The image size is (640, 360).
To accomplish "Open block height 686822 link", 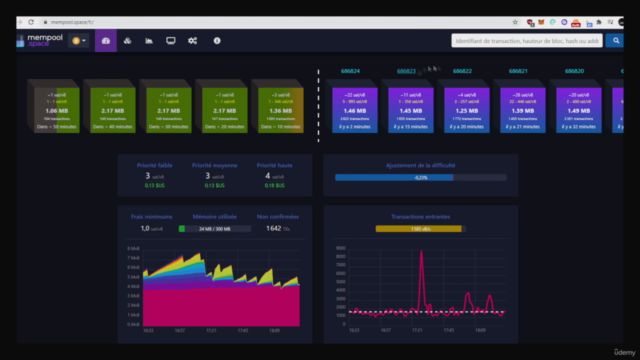I will pyautogui.click(x=462, y=71).
